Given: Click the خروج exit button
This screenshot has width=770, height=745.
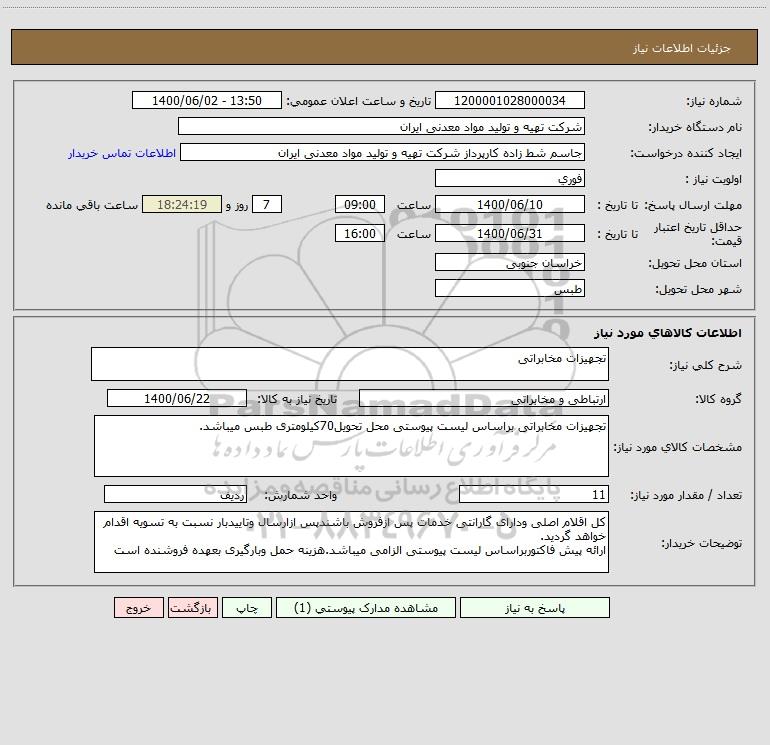Looking at the screenshot, I should (x=138, y=608).
